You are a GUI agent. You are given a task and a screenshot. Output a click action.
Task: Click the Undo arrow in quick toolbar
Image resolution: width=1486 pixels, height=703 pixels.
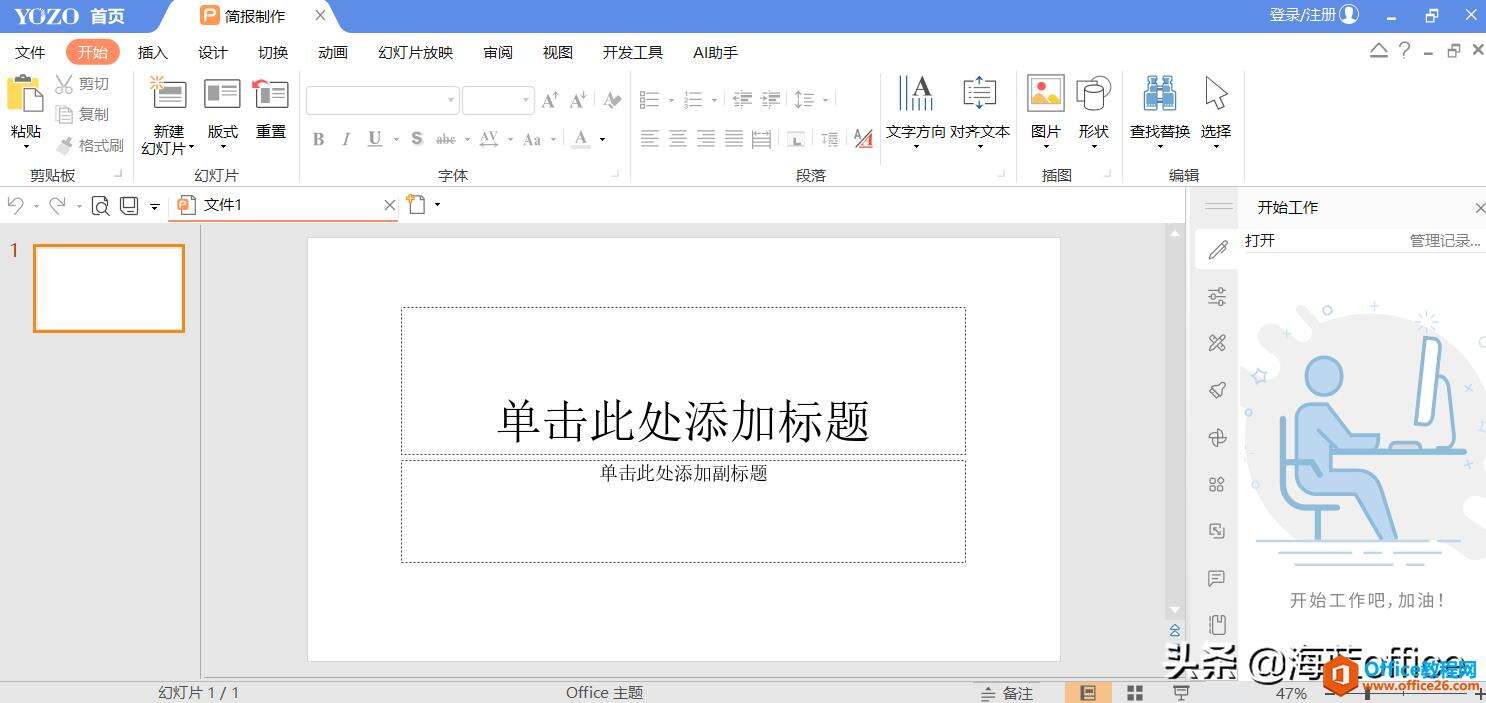[15, 205]
